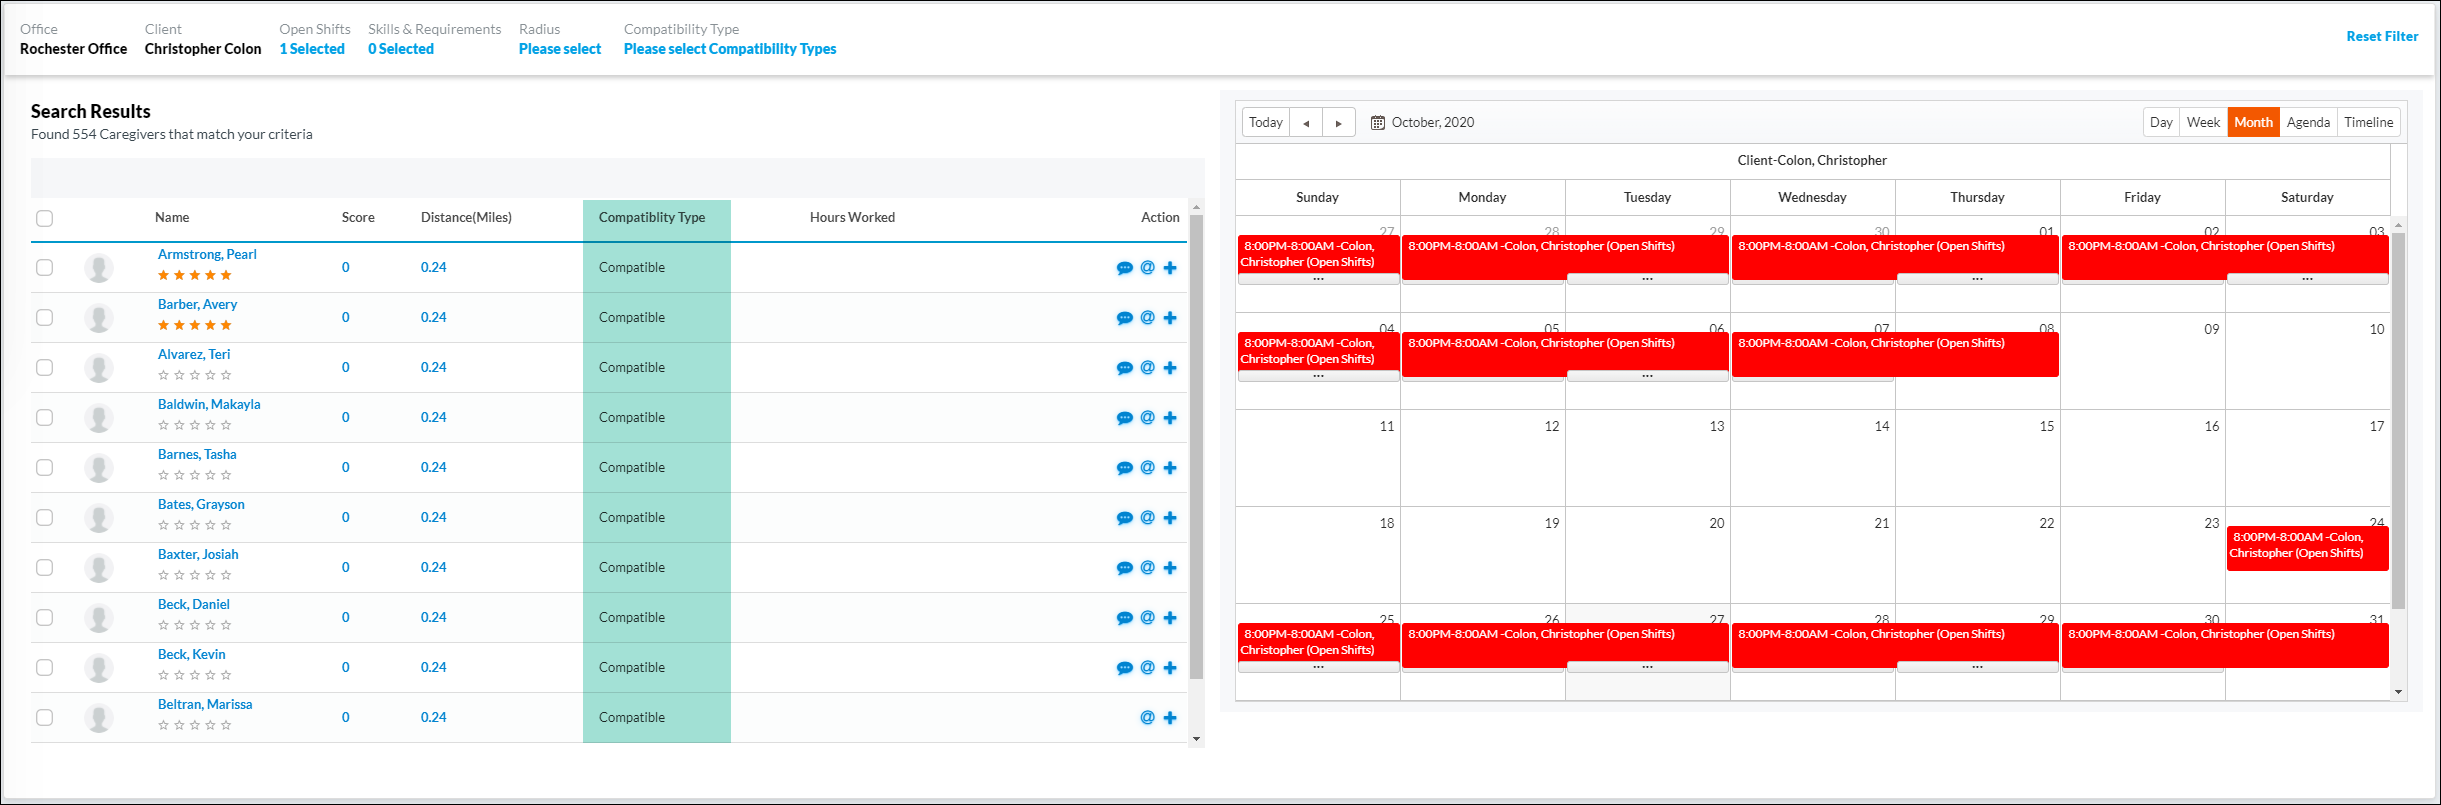Viewport: 2441px width, 805px height.
Task: Click the Reset Filter link
Action: point(2381,36)
